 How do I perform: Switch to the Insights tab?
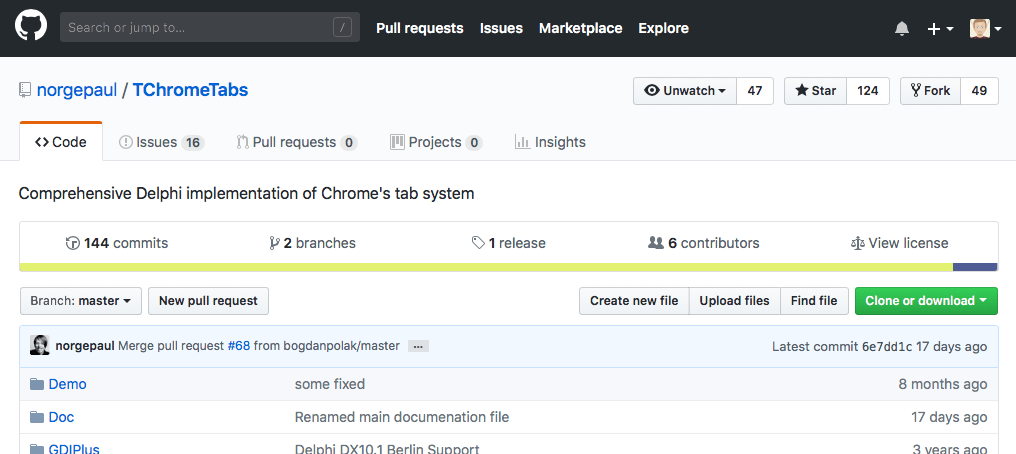(550, 142)
